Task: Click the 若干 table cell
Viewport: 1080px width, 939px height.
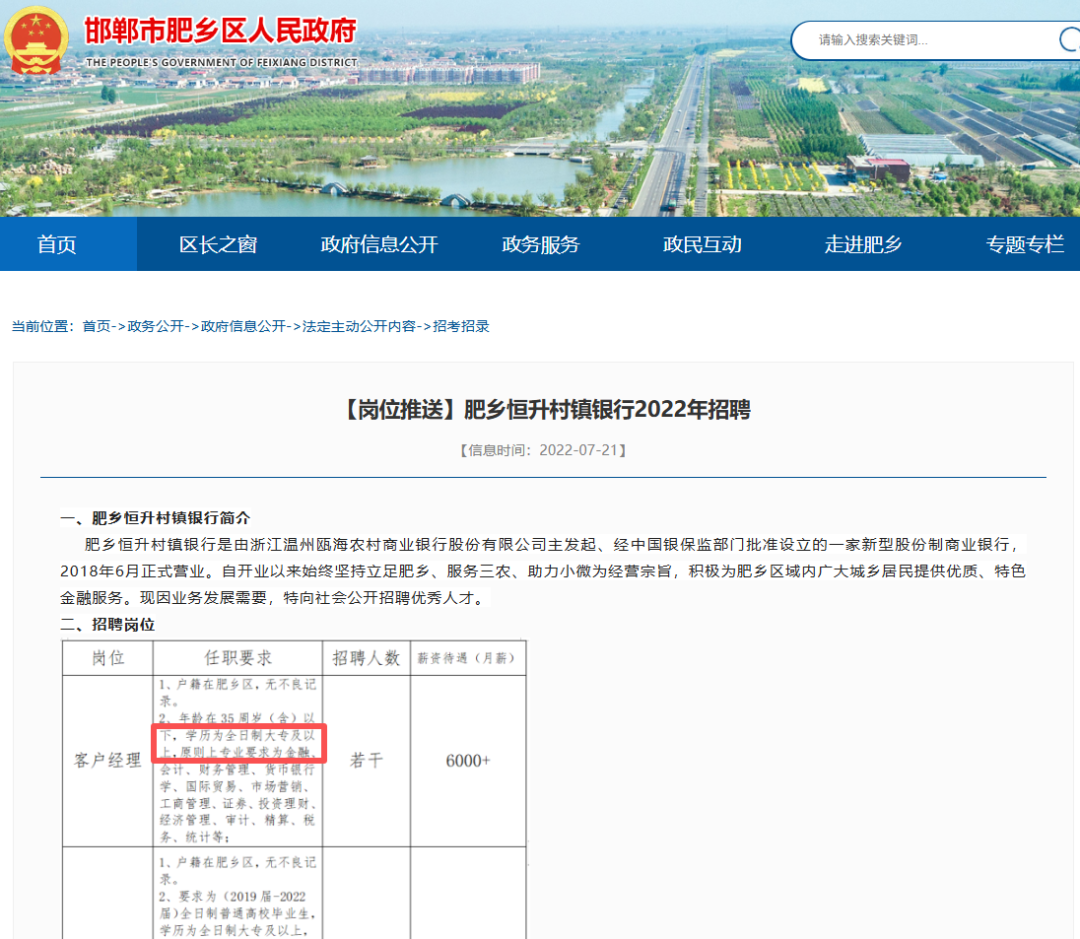Action: pyautogui.click(x=366, y=761)
